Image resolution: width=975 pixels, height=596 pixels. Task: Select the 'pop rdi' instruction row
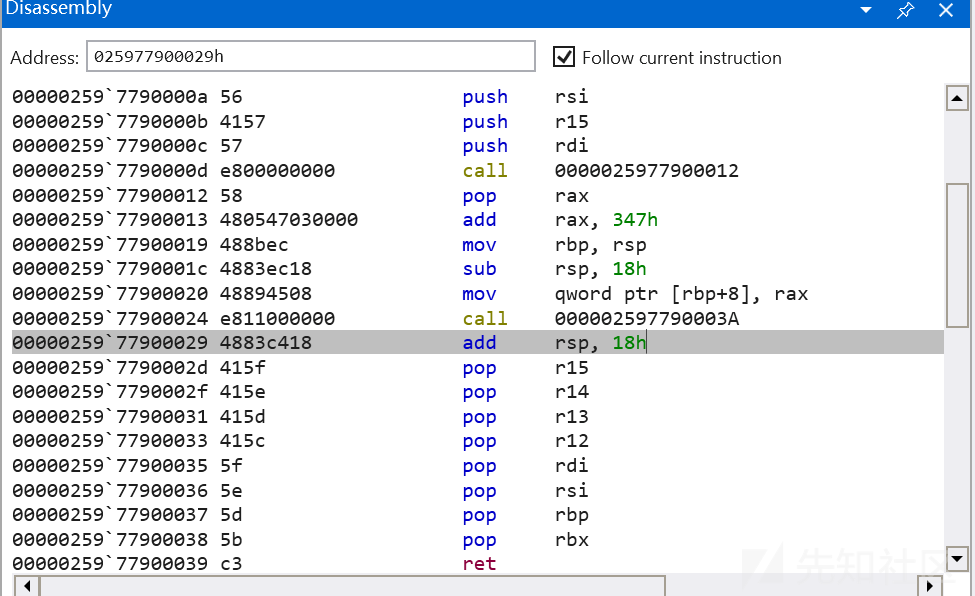(478, 465)
